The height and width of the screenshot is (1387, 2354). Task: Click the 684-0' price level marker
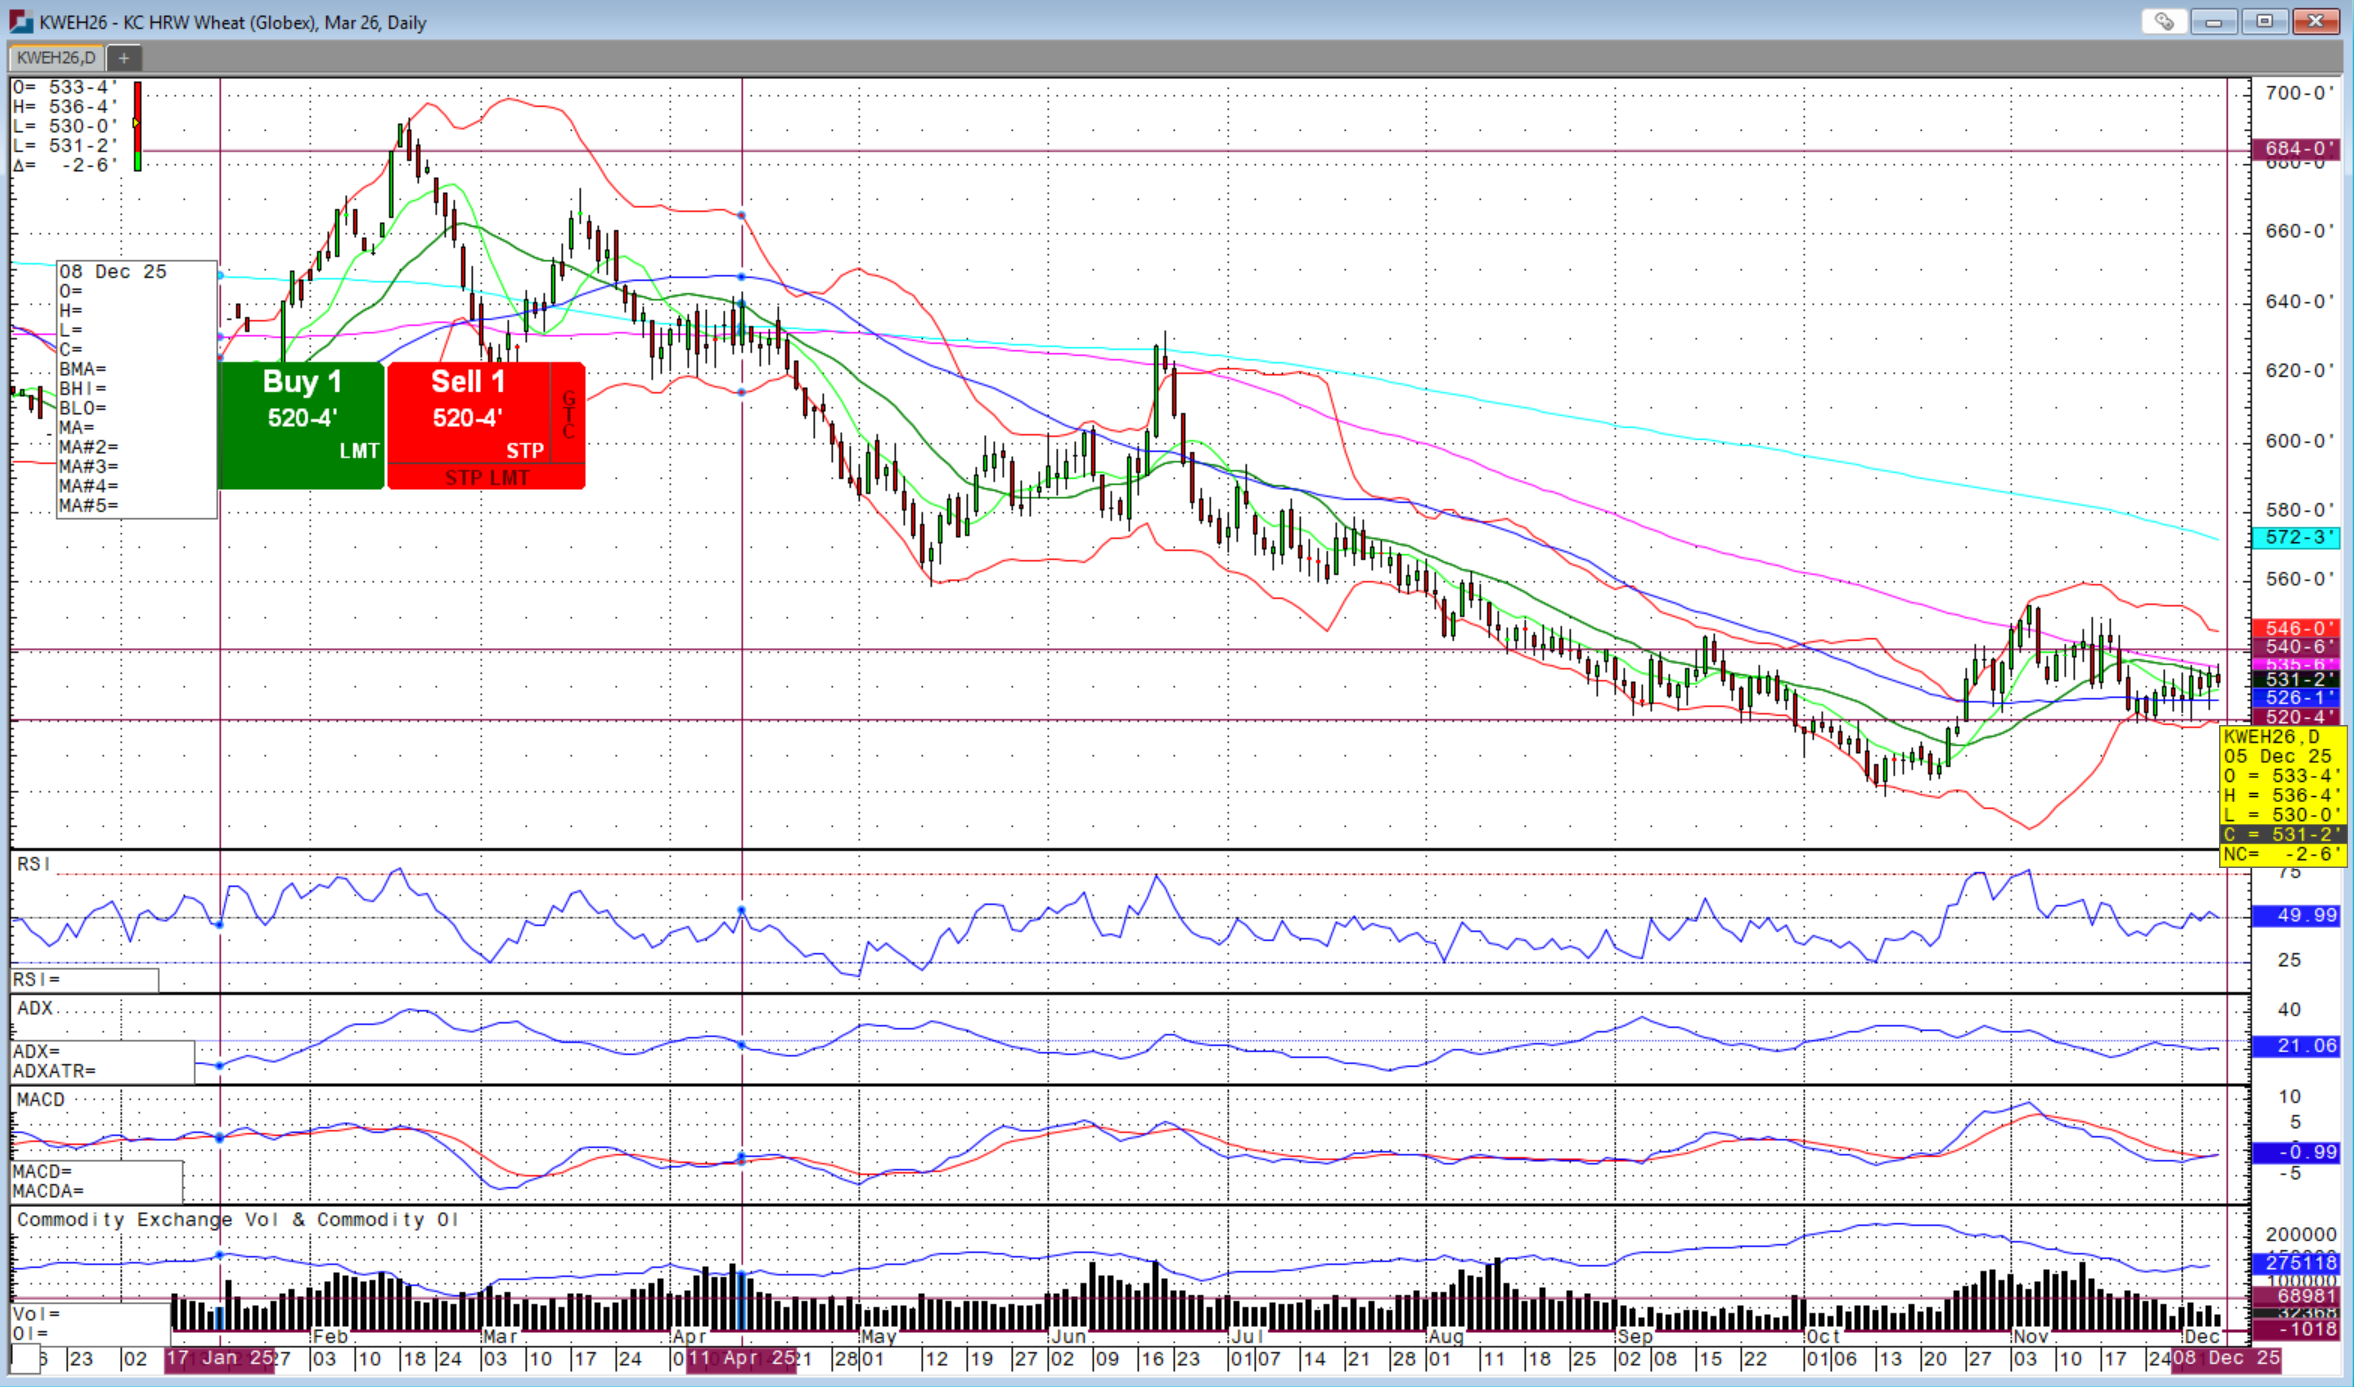click(x=2298, y=149)
